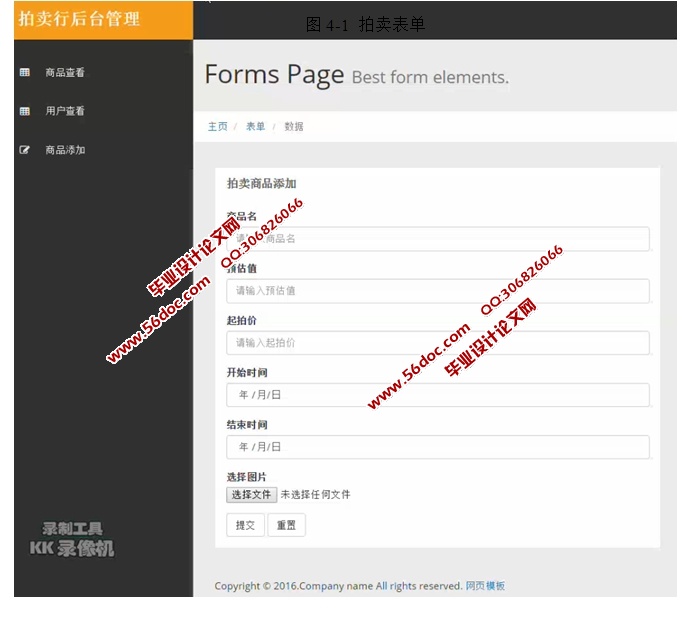Focus the 起拍价 input field
The image size is (692, 622).
click(438, 343)
